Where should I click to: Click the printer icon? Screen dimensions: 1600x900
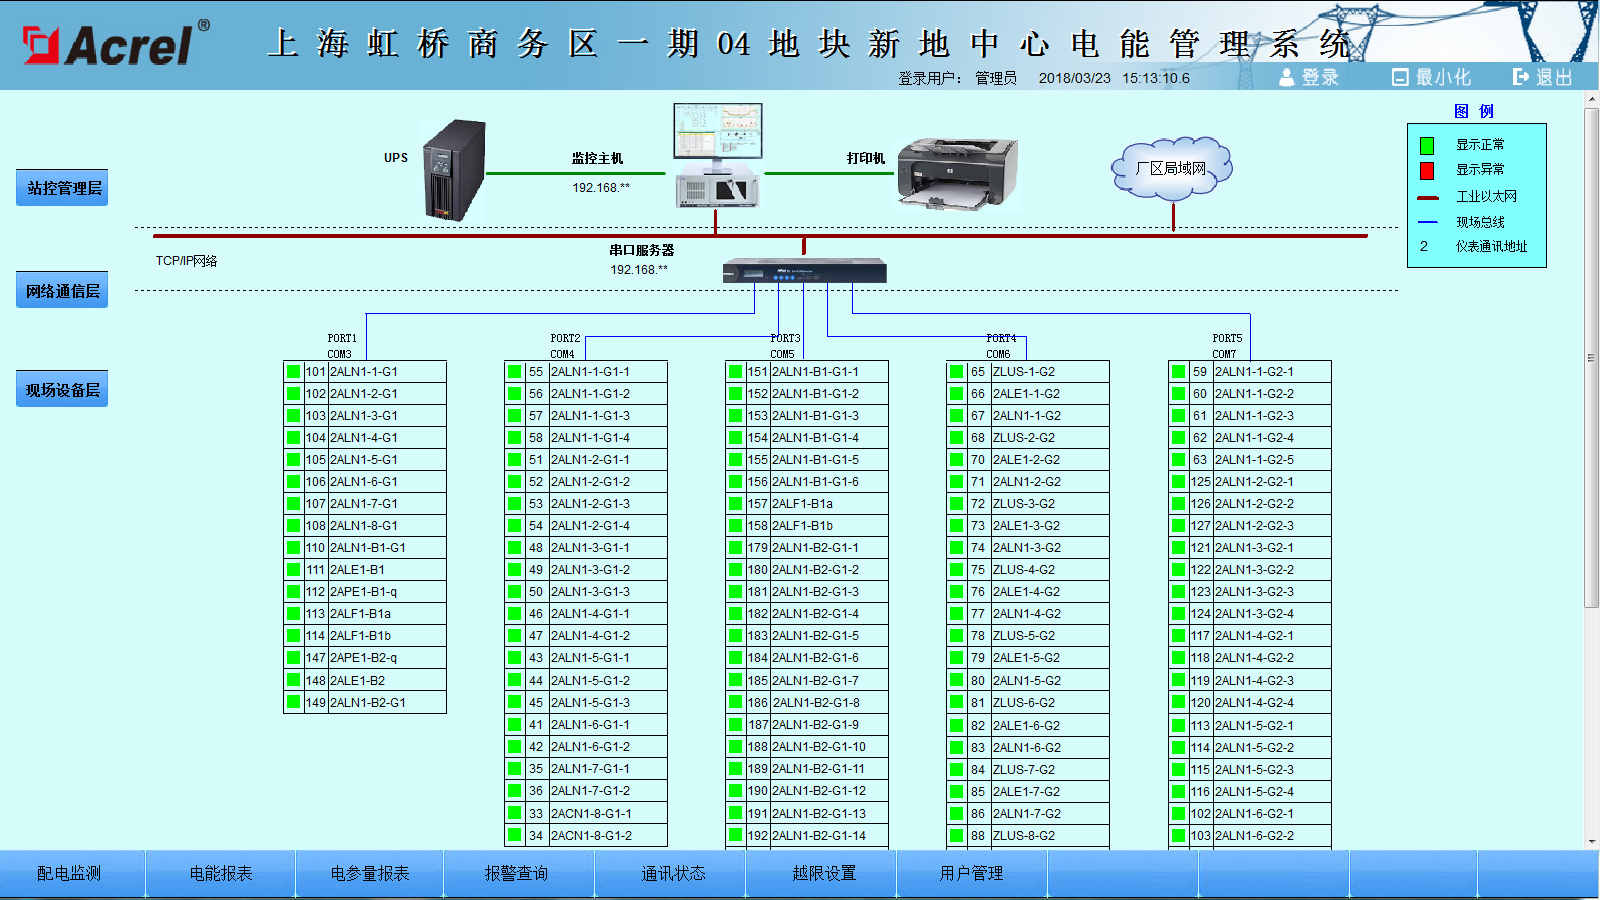tap(957, 174)
